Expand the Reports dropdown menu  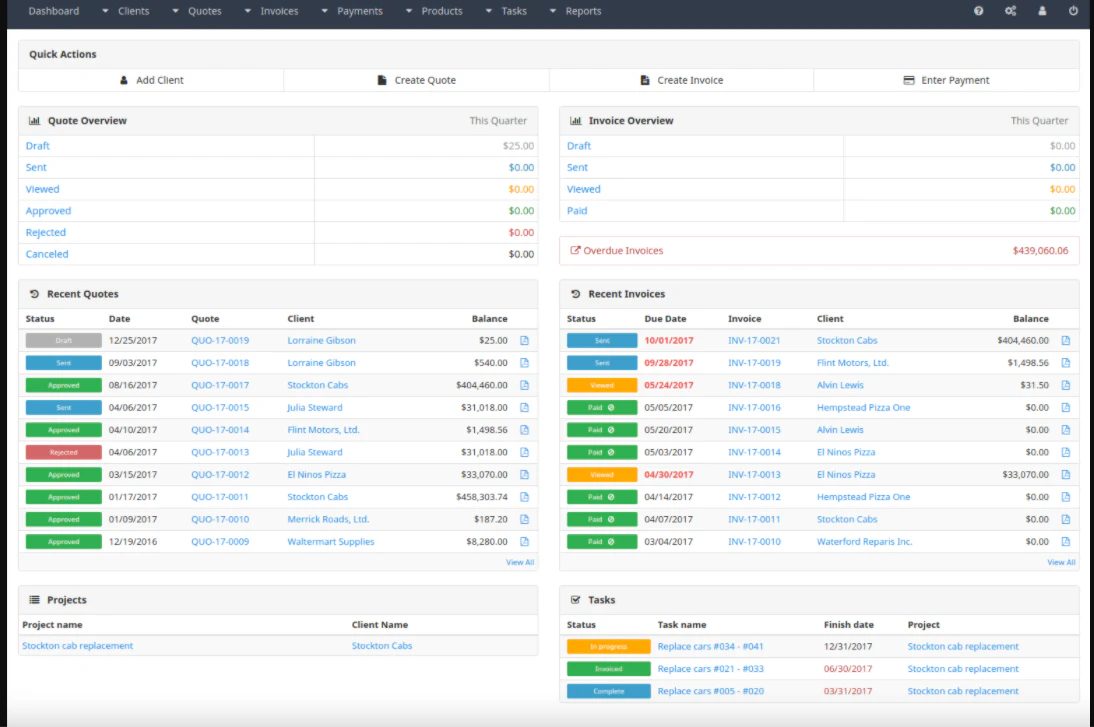[576, 11]
